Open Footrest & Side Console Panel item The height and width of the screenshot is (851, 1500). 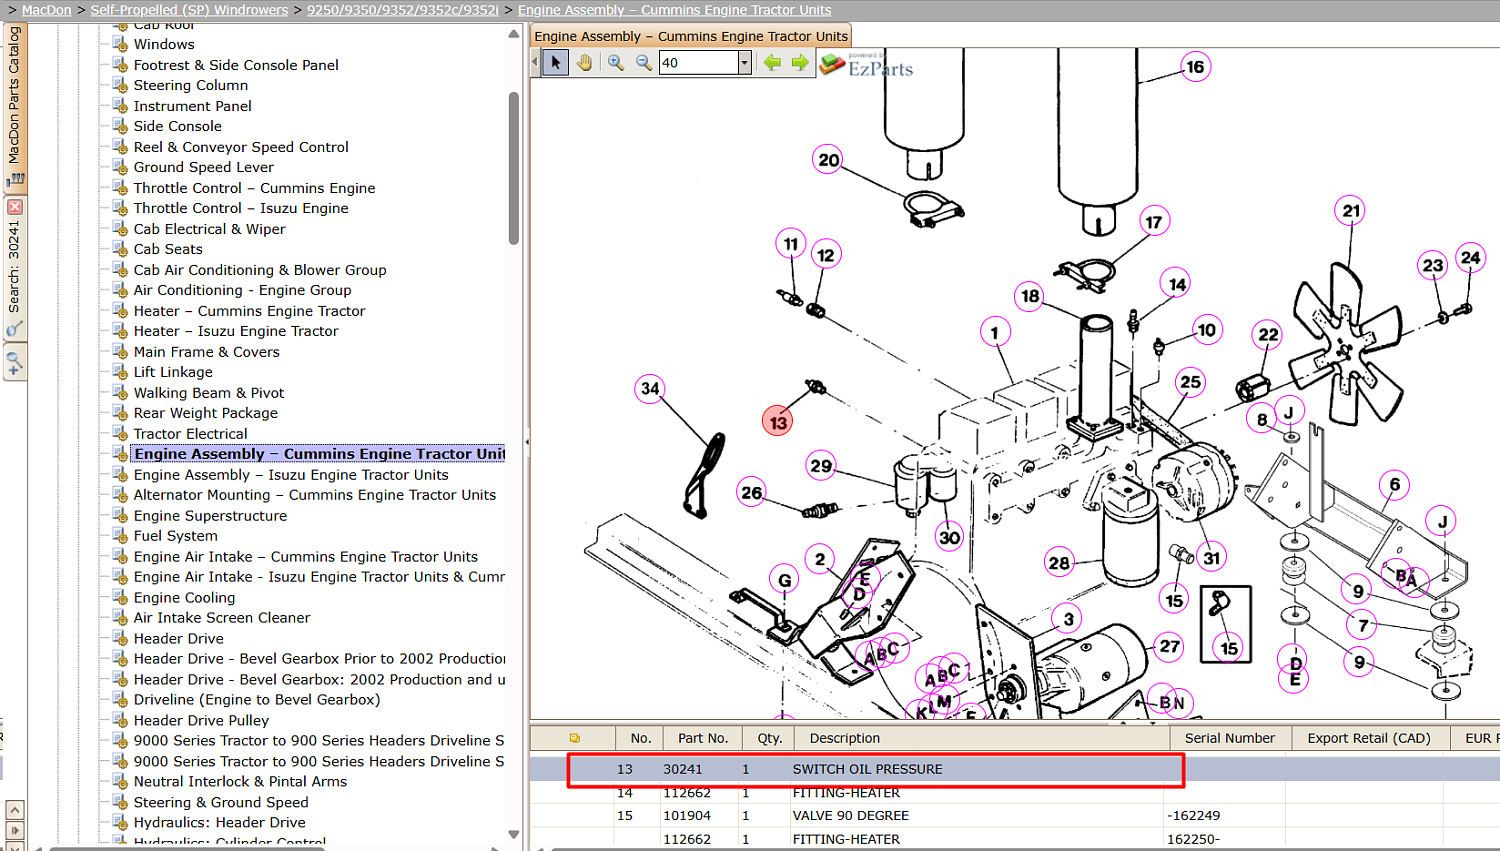[x=236, y=65]
